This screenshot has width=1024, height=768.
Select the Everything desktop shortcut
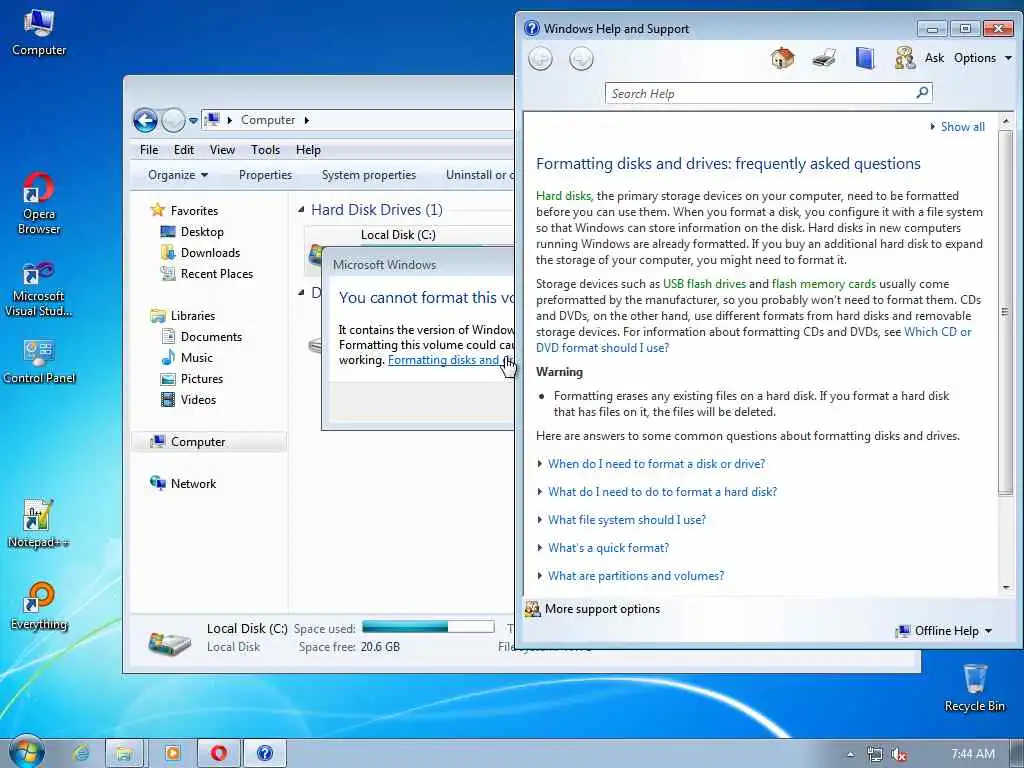pos(39,606)
